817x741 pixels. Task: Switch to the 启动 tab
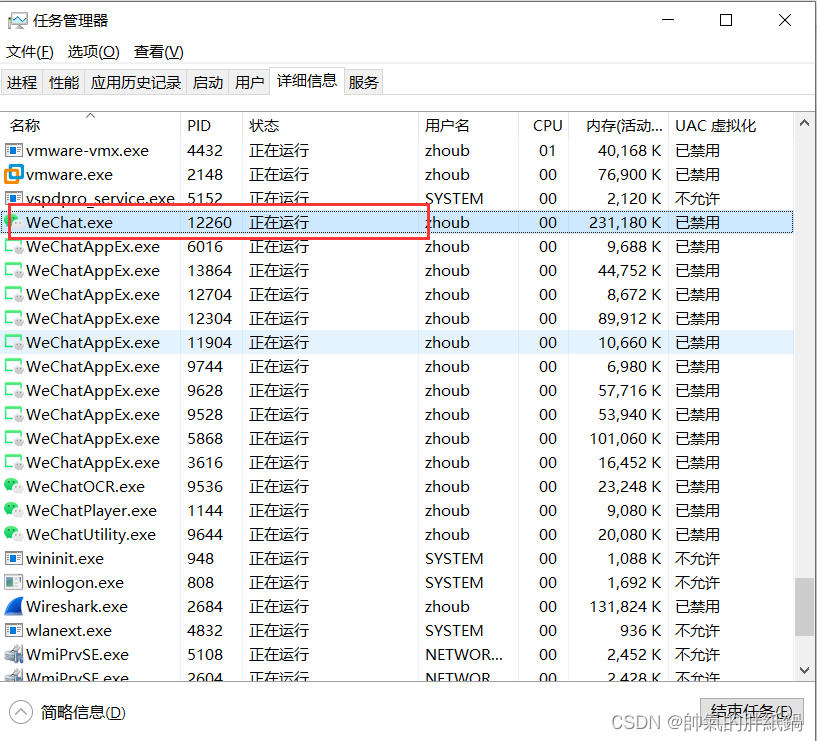point(207,82)
